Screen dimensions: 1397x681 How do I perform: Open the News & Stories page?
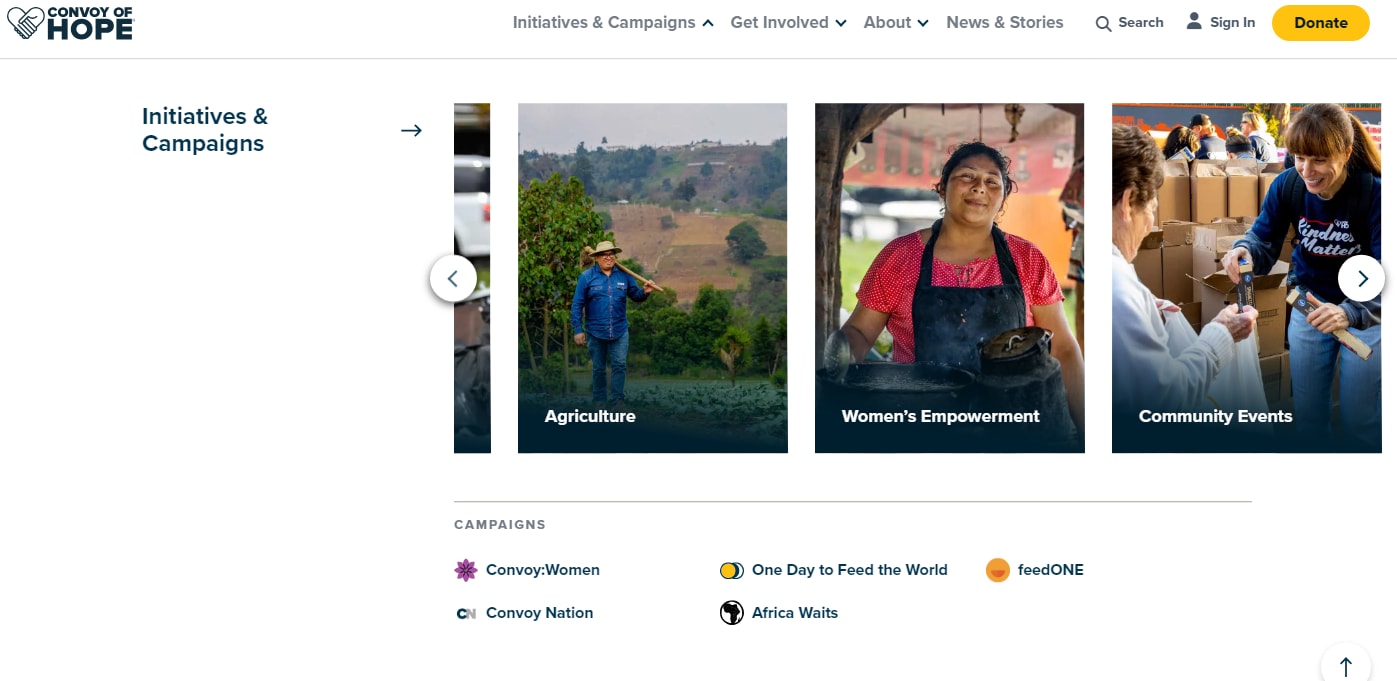click(1005, 22)
